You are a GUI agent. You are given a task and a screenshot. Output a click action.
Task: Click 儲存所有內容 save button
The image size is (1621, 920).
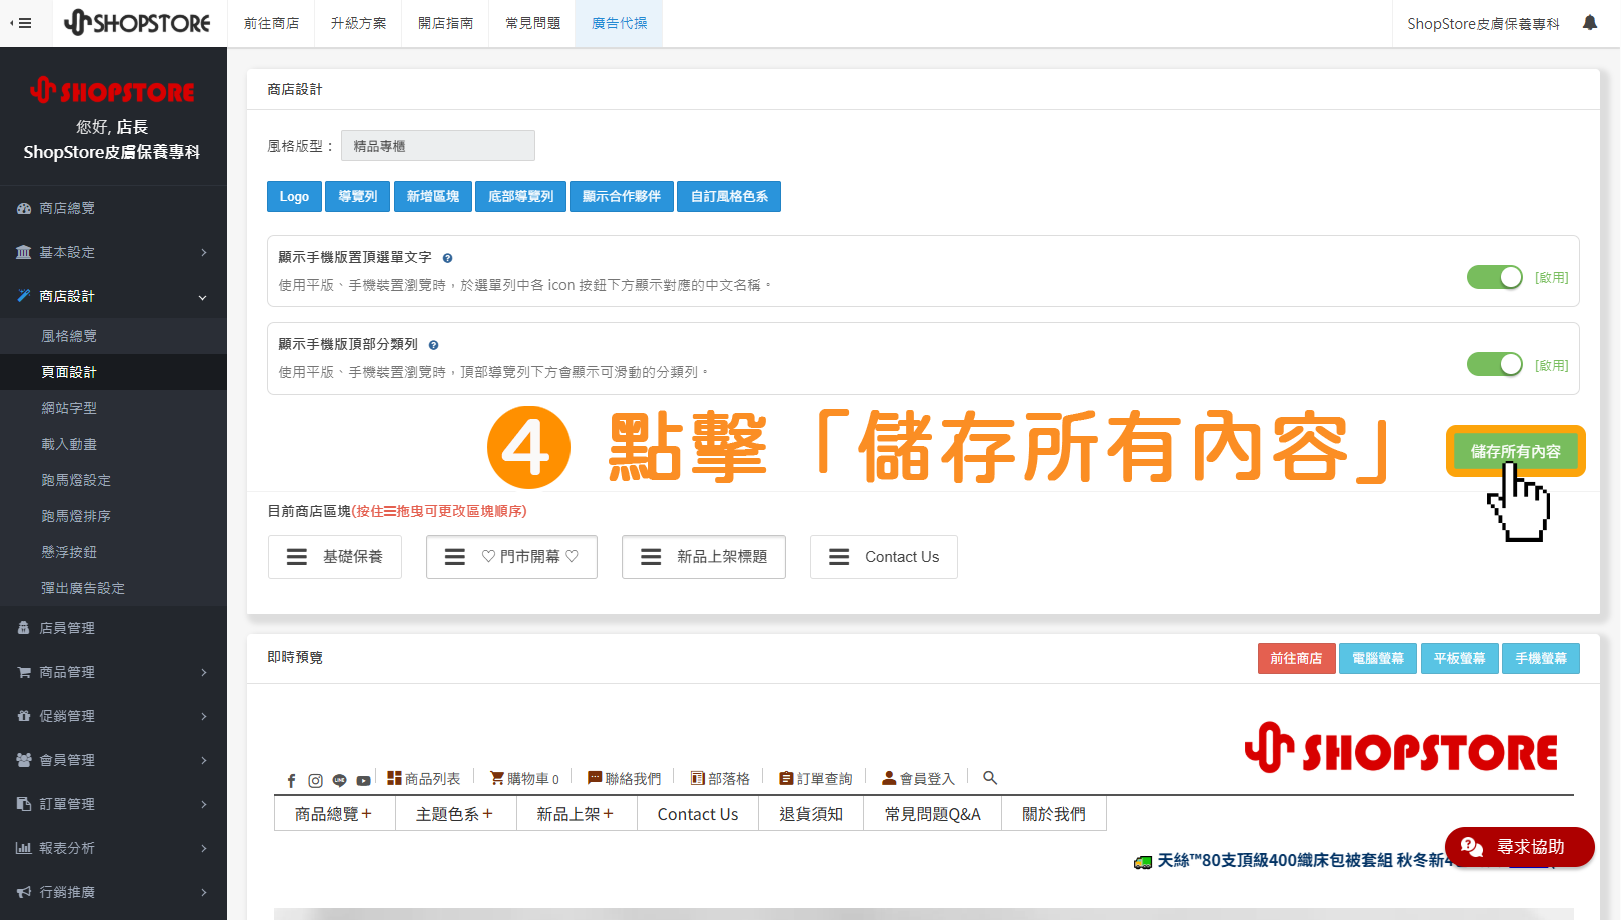coord(1515,451)
